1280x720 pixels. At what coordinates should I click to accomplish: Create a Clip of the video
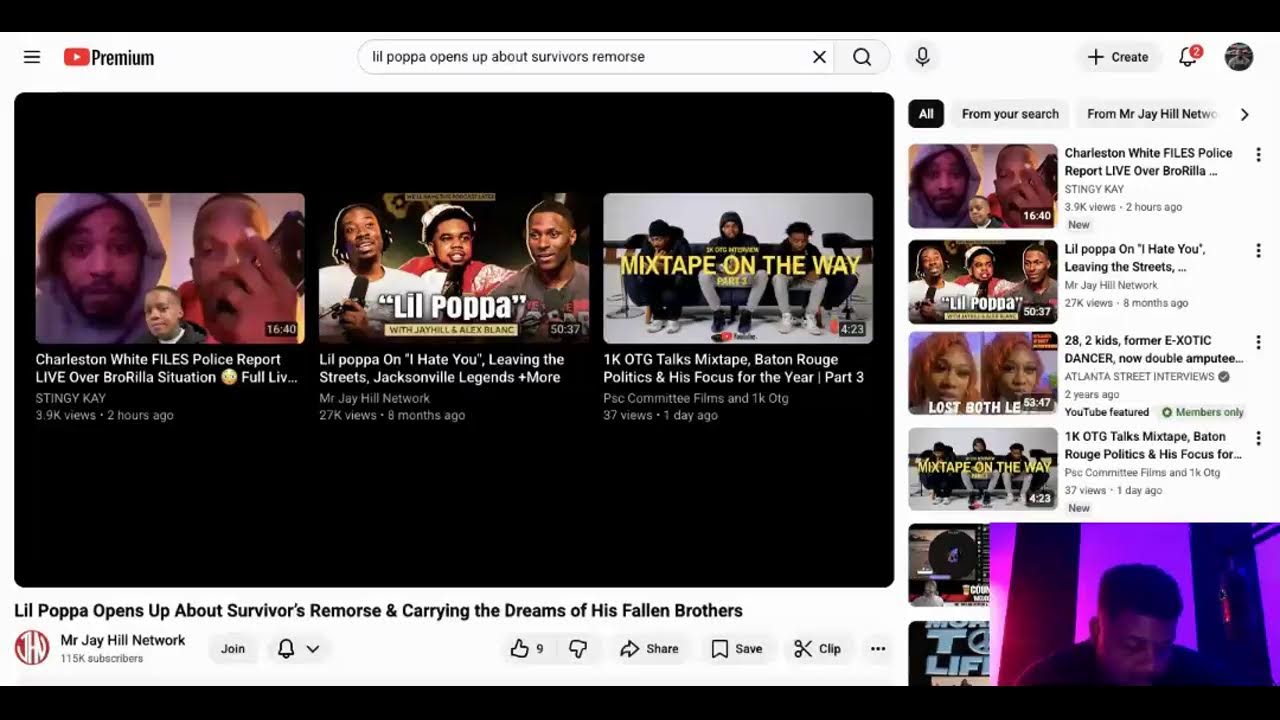[818, 649]
